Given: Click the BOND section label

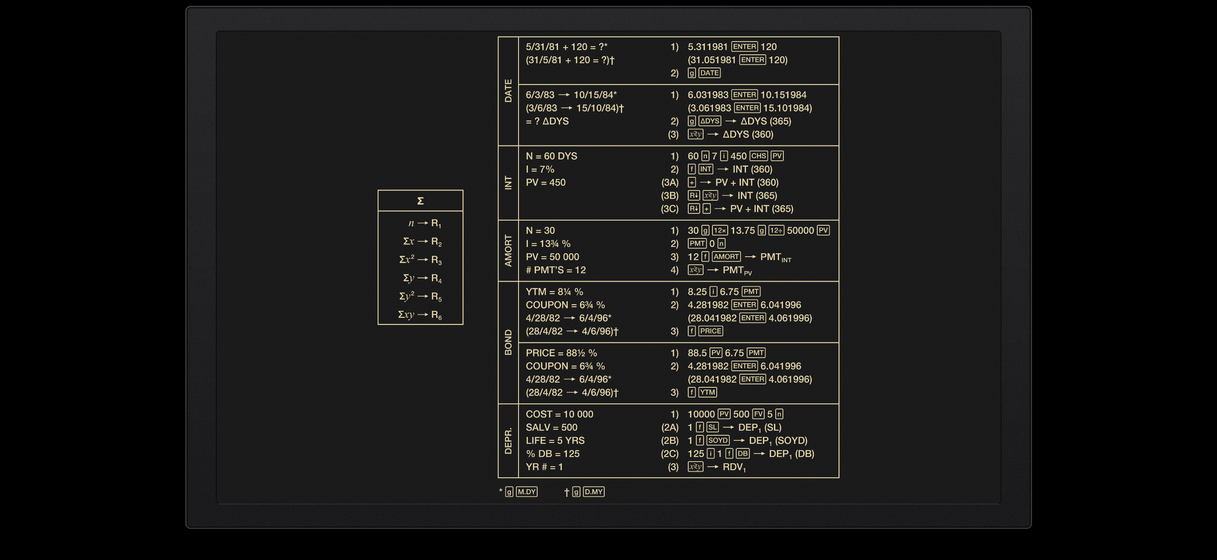Looking at the screenshot, I should coord(508,342).
